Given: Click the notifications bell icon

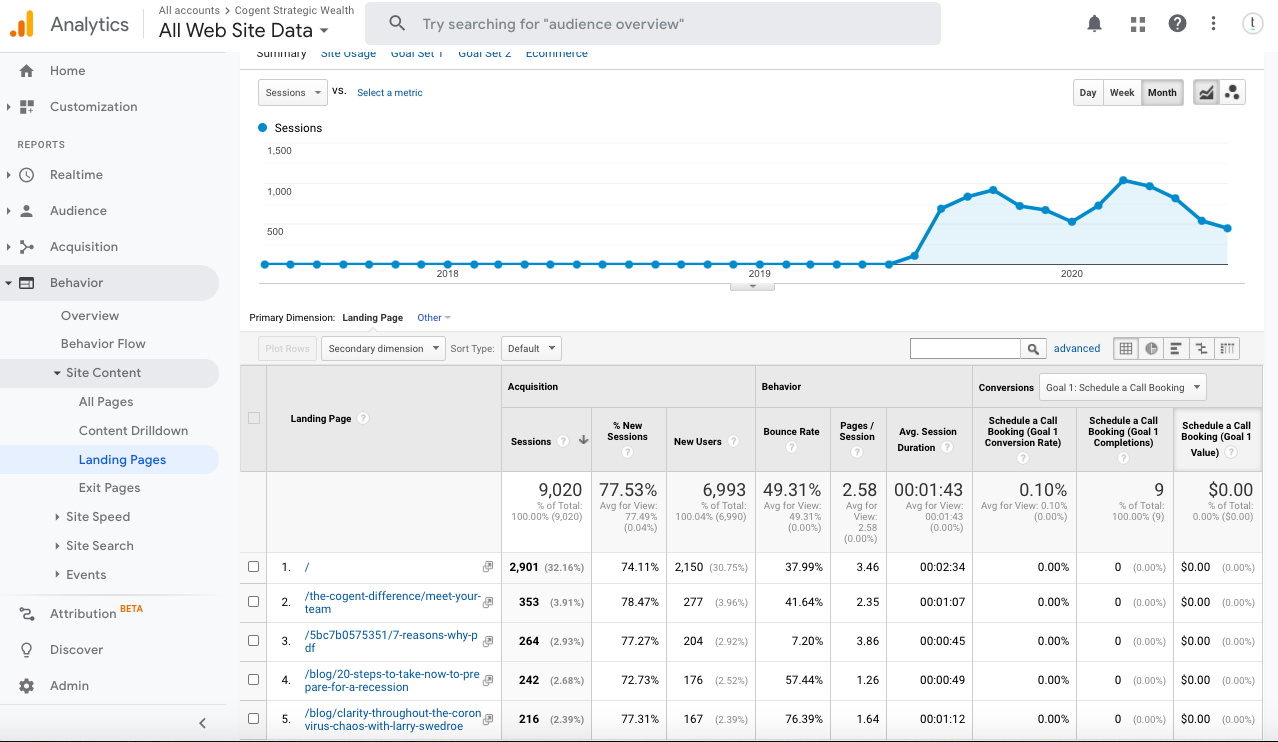Looking at the screenshot, I should pyautogui.click(x=1093, y=23).
